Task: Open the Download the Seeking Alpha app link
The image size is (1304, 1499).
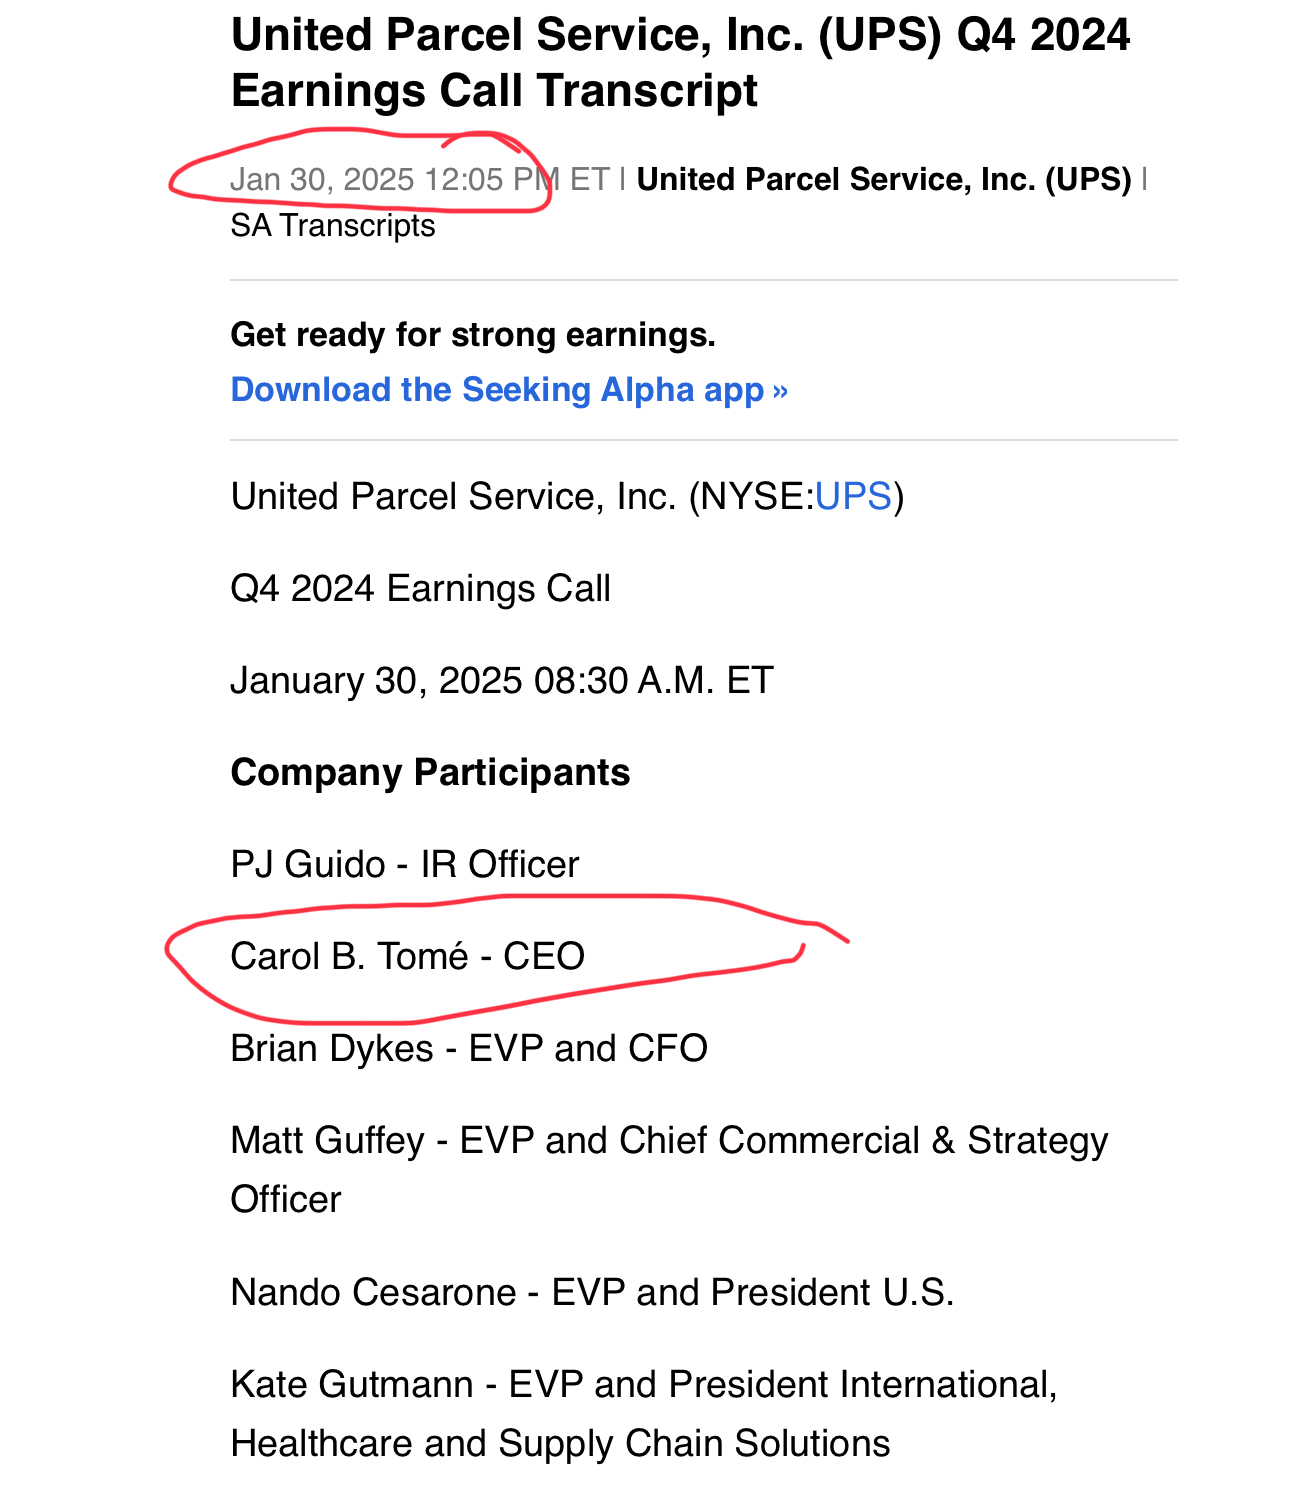Action: tap(509, 389)
